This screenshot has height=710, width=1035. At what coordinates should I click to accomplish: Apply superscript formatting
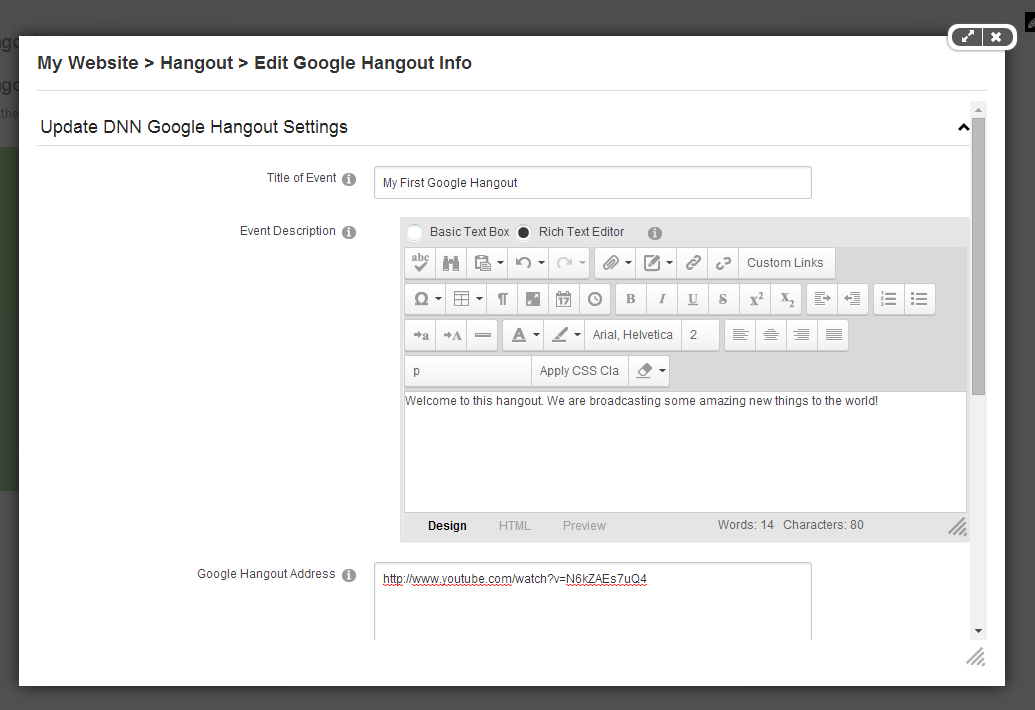(x=756, y=299)
